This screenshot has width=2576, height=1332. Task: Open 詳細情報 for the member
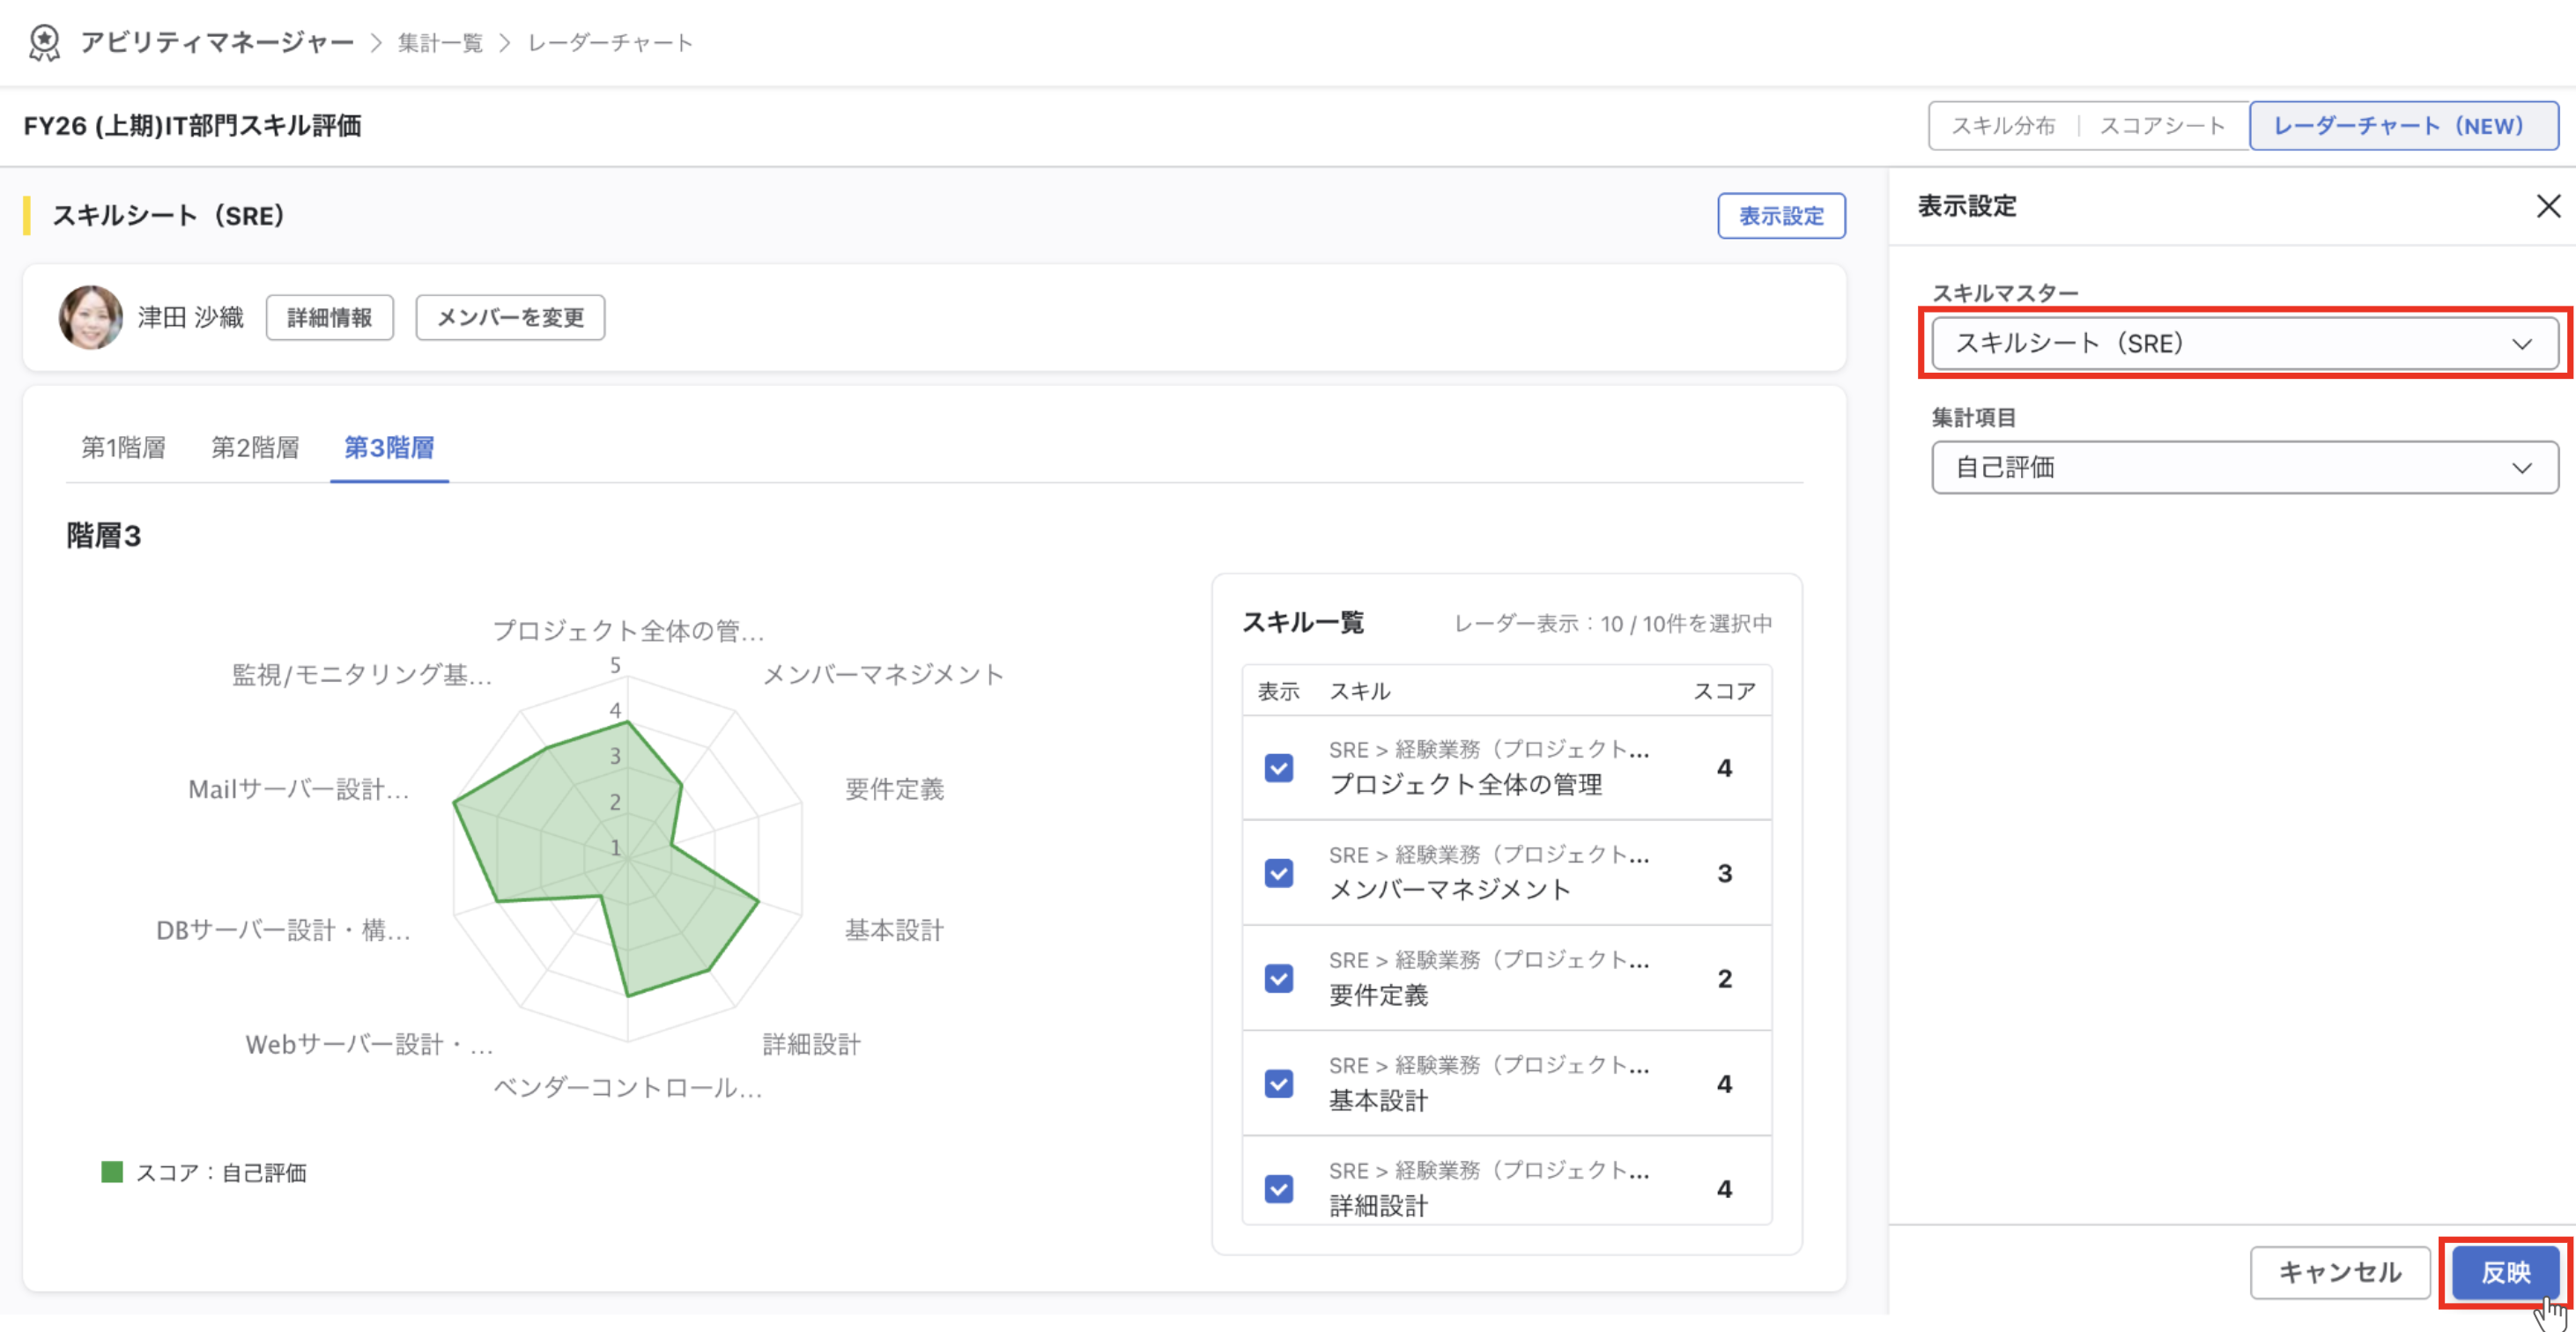click(x=329, y=318)
